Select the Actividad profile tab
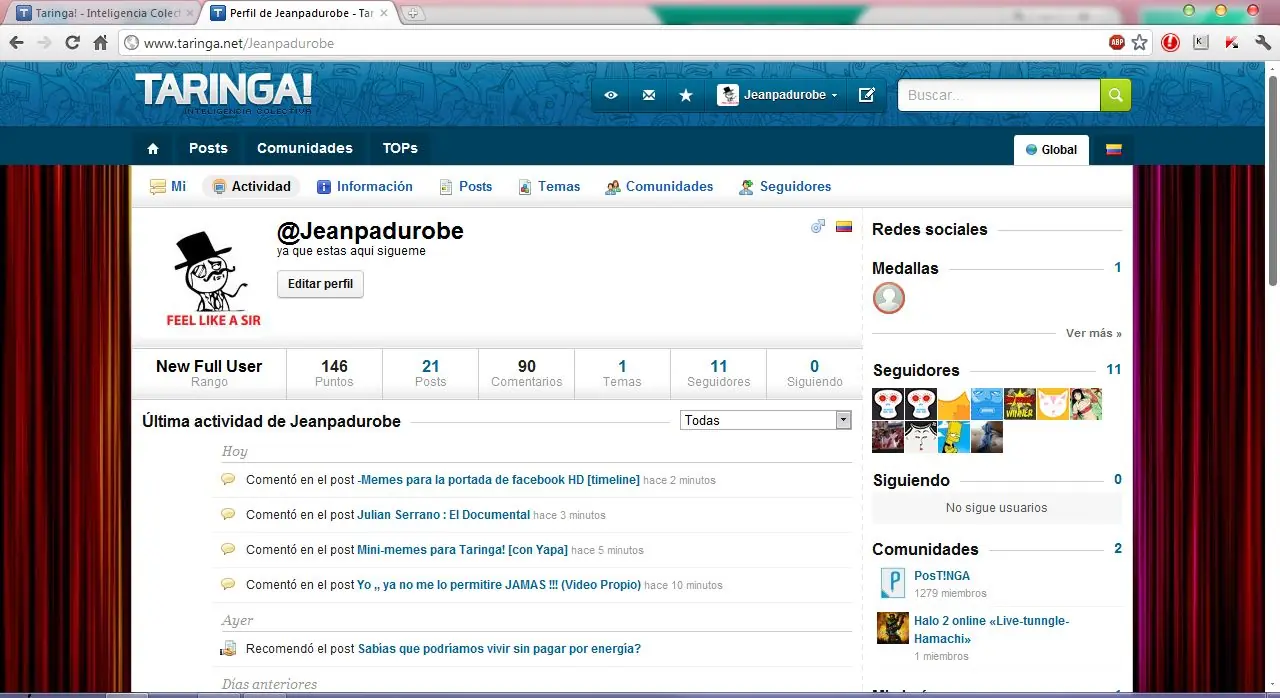1280x698 pixels. (x=251, y=186)
